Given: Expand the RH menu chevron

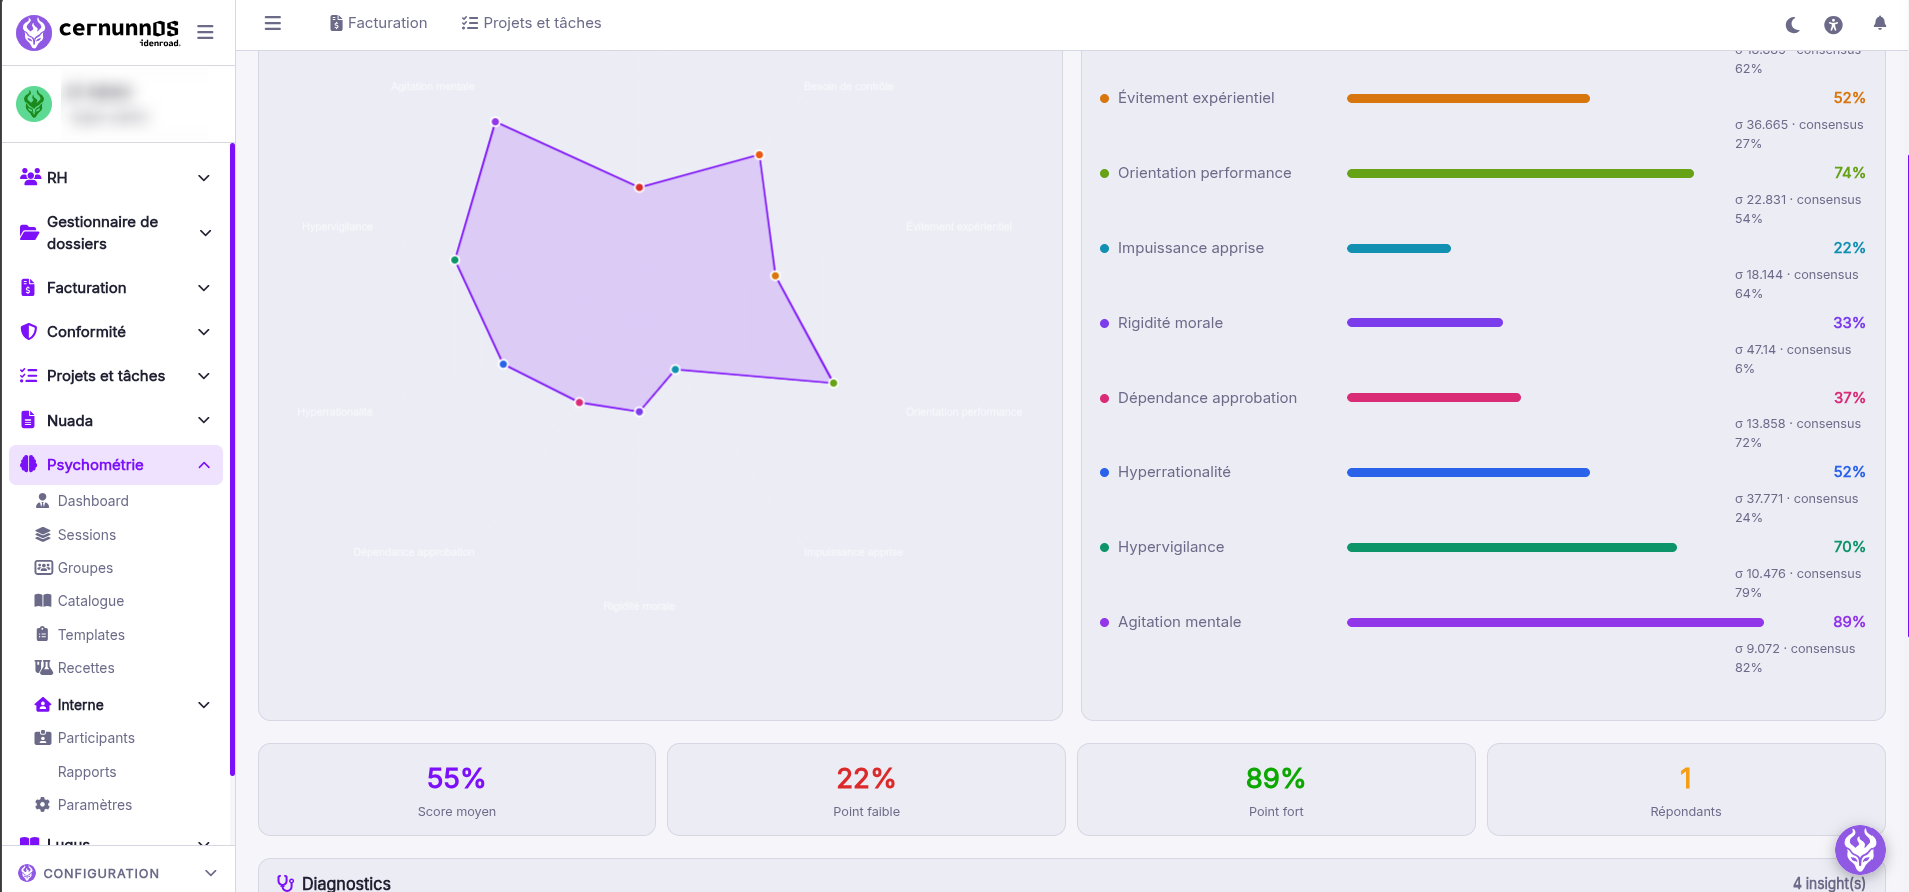Looking at the screenshot, I should [x=204, y=178].
